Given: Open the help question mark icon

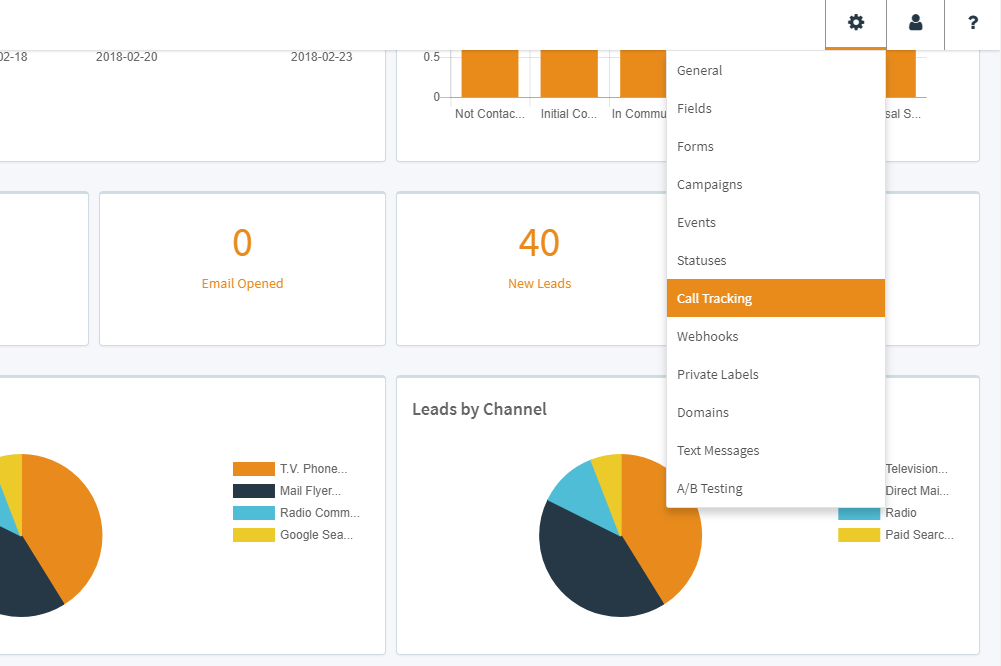Looking at the screenshot, I should tap(971, 22).
